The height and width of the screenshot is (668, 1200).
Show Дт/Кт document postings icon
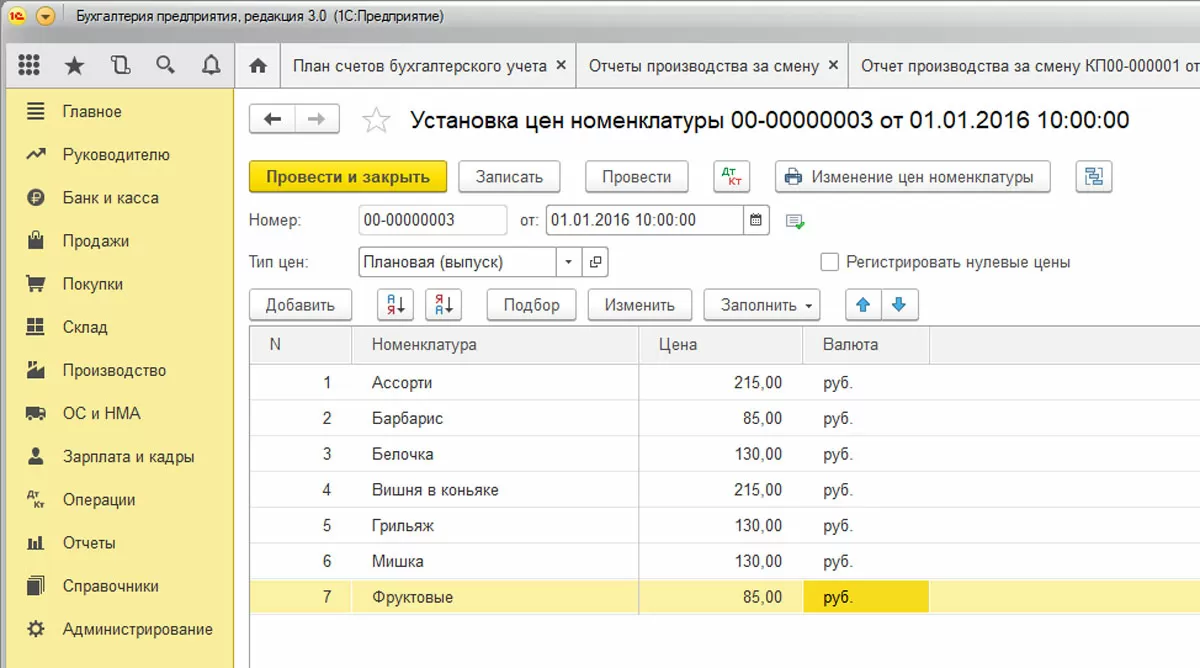pos(731,177)
